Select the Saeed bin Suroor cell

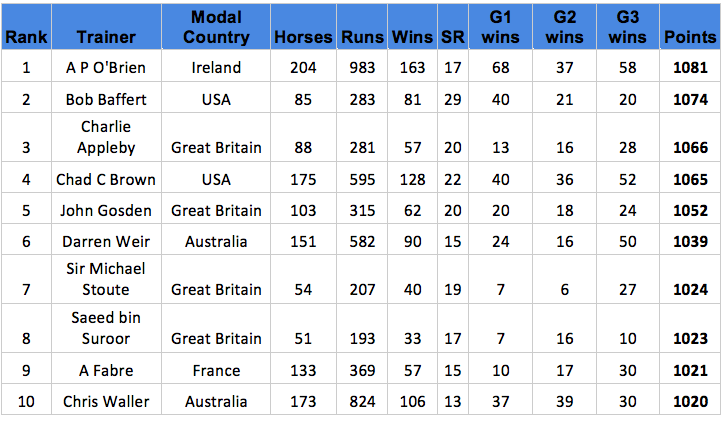(x=105, y=328)
